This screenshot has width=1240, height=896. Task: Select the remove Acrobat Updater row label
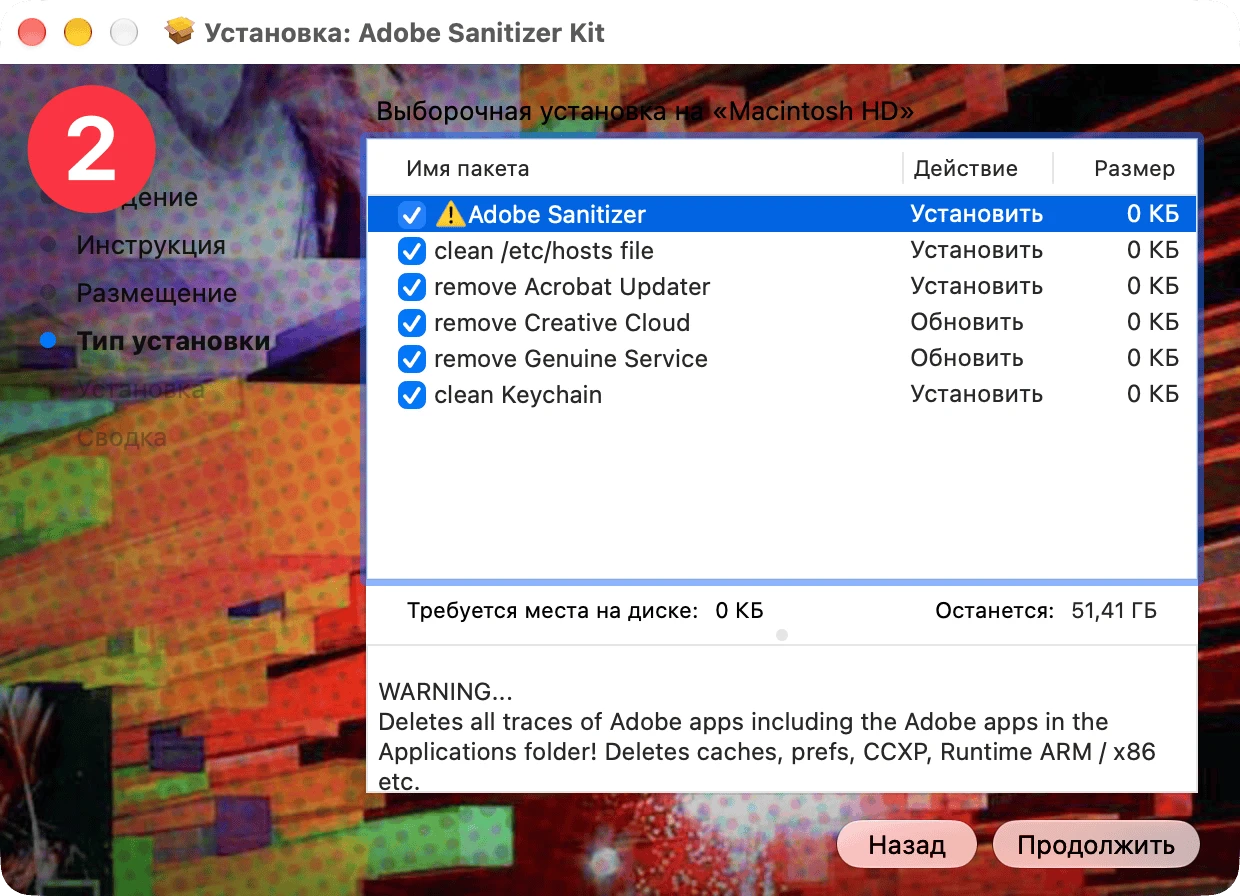click(572, 286)
